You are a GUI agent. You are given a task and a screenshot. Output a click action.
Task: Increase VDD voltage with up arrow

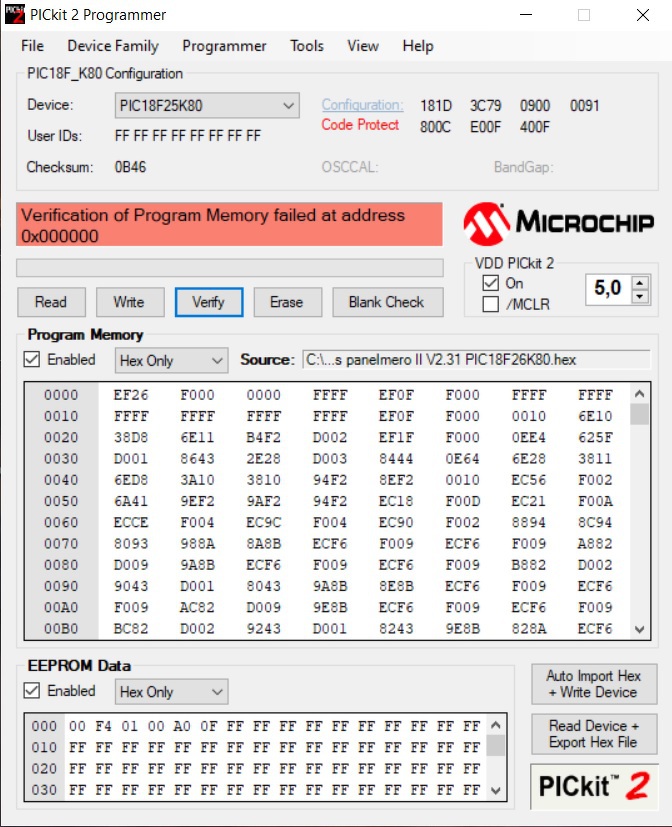(640, 283)
